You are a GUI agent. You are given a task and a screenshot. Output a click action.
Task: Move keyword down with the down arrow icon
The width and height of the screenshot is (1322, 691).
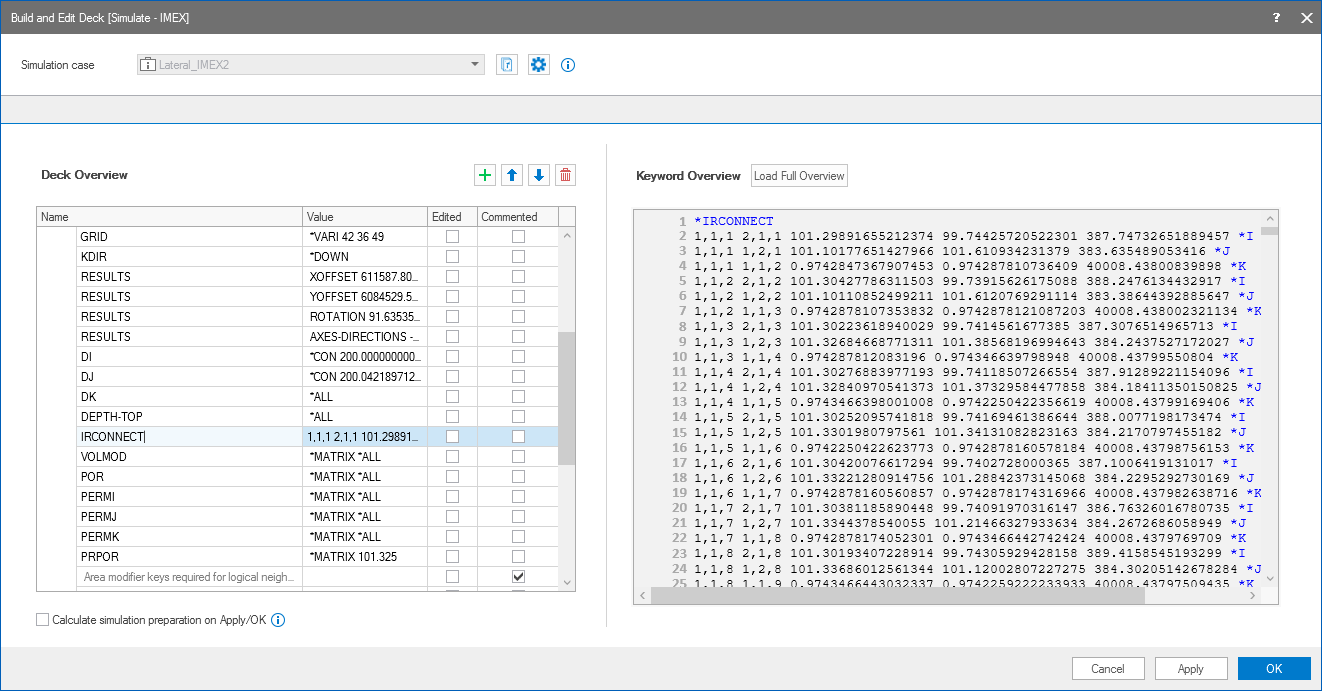coord(539,175)
